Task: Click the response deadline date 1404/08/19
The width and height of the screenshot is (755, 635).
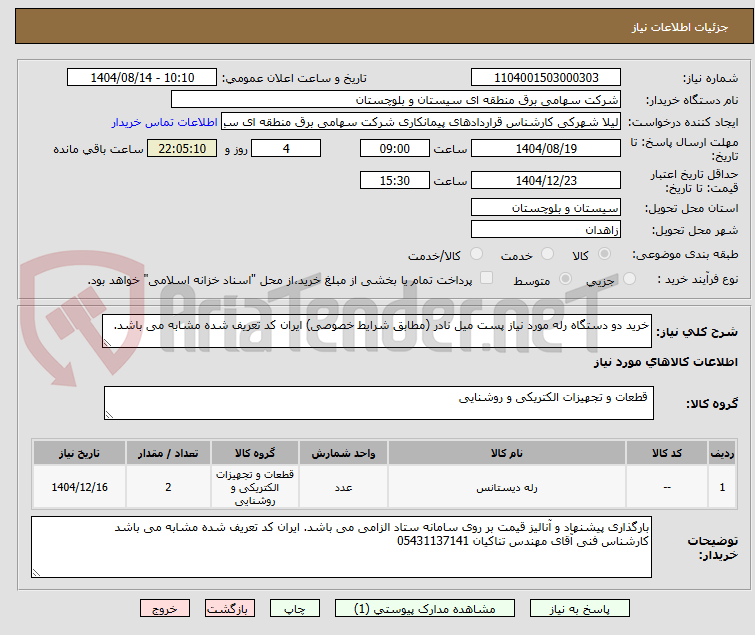Action: tap(546, 148)
